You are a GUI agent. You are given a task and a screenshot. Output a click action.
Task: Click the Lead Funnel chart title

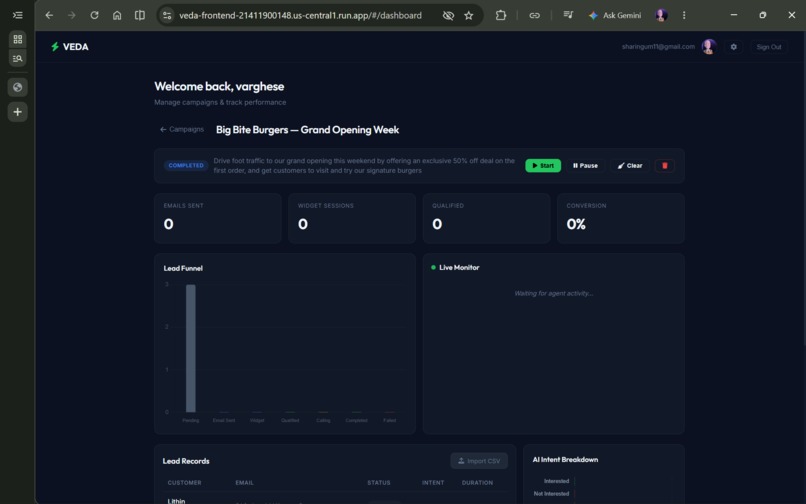click(x=183, y=268)
